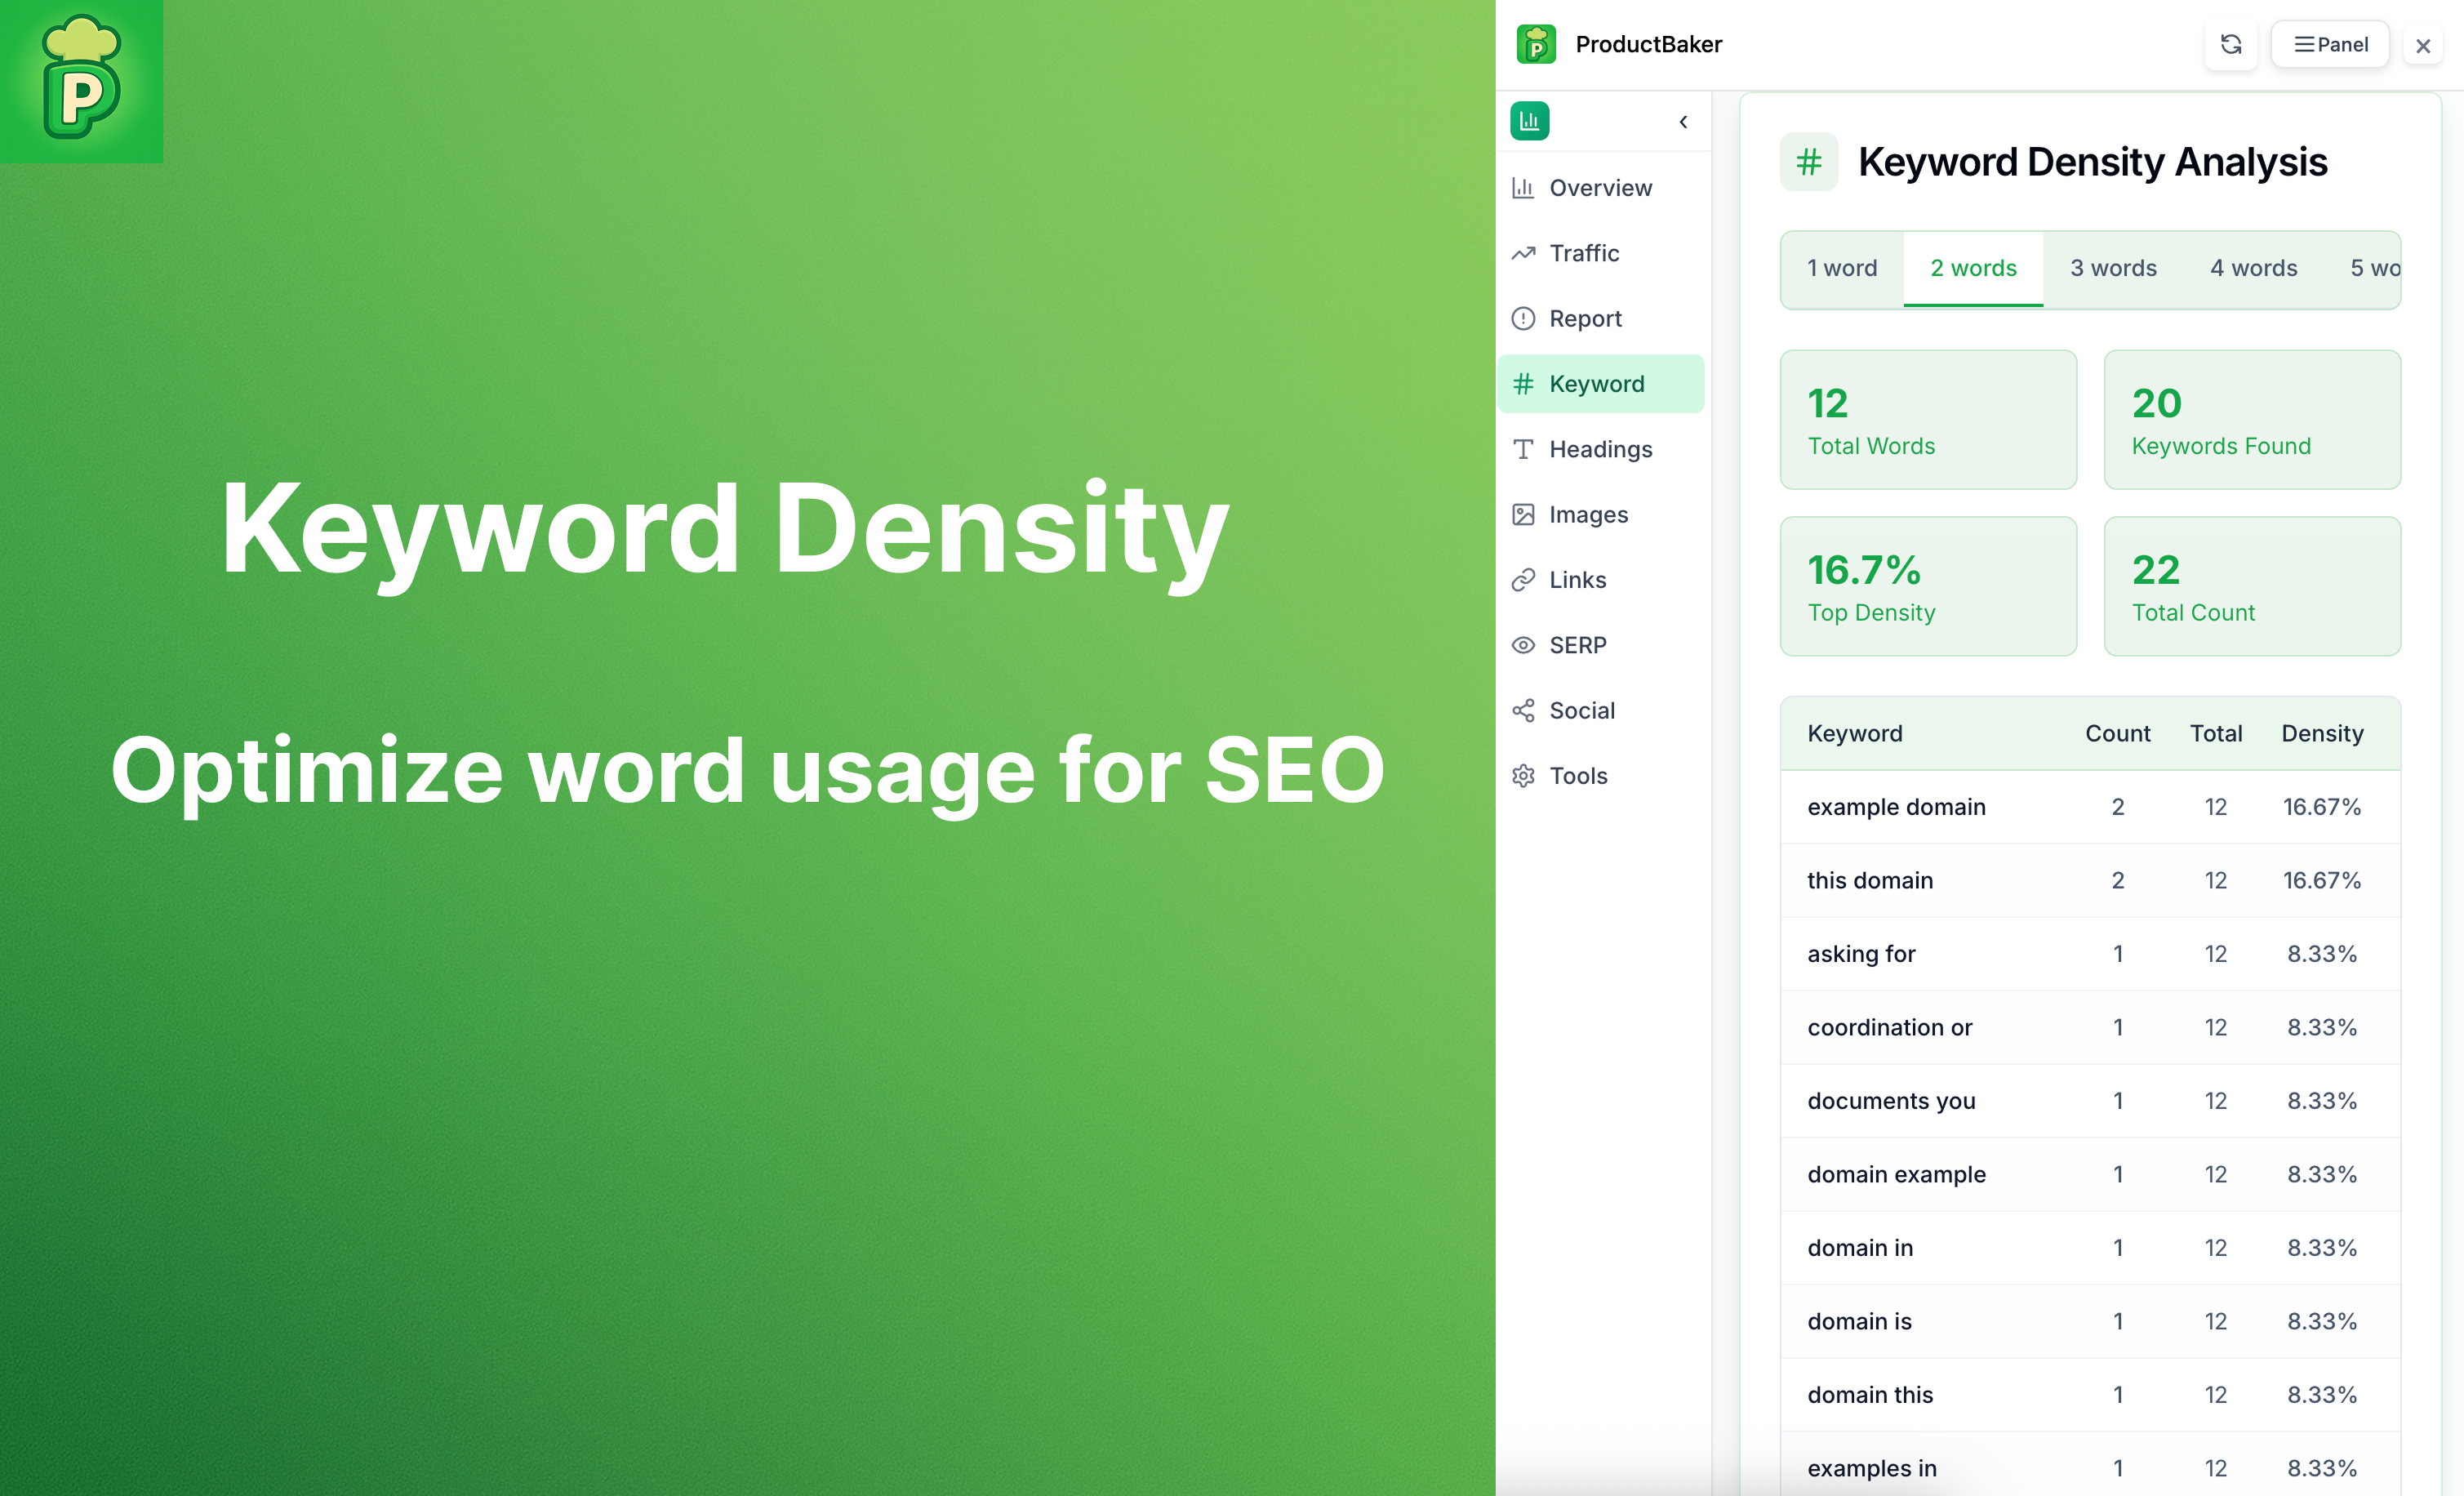Refresh the analysis with the reload icon
2464x1496 pixels.
click(x=2230, y=44)
